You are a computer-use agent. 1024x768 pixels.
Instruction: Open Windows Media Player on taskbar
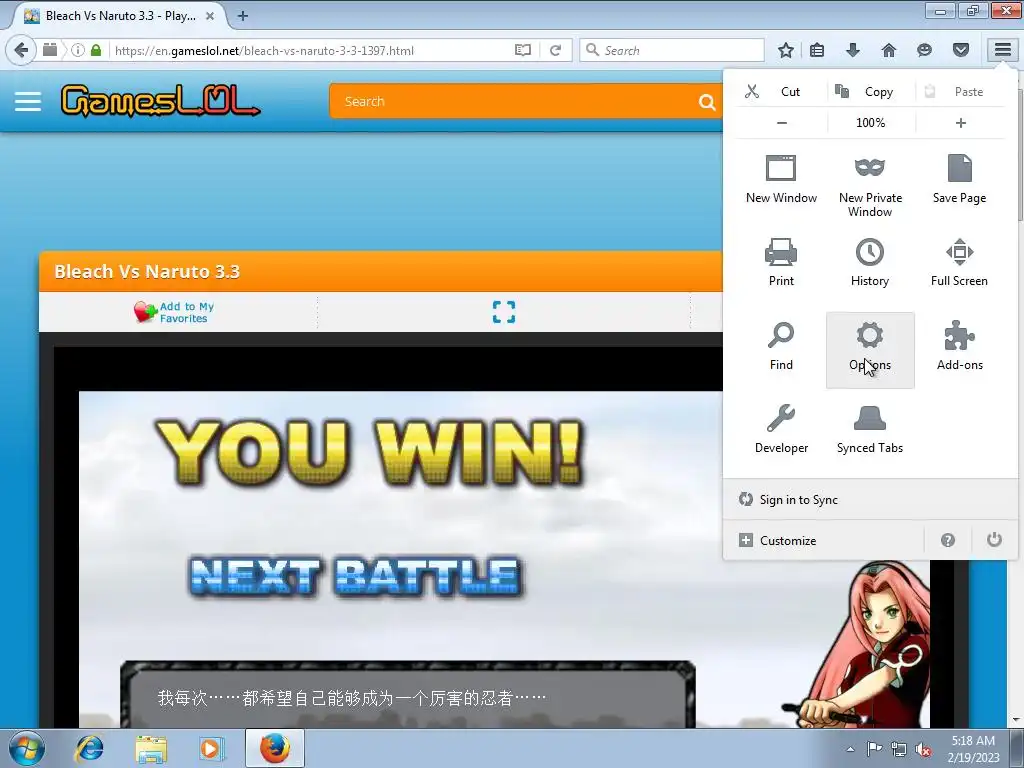(x=210, y=748)
